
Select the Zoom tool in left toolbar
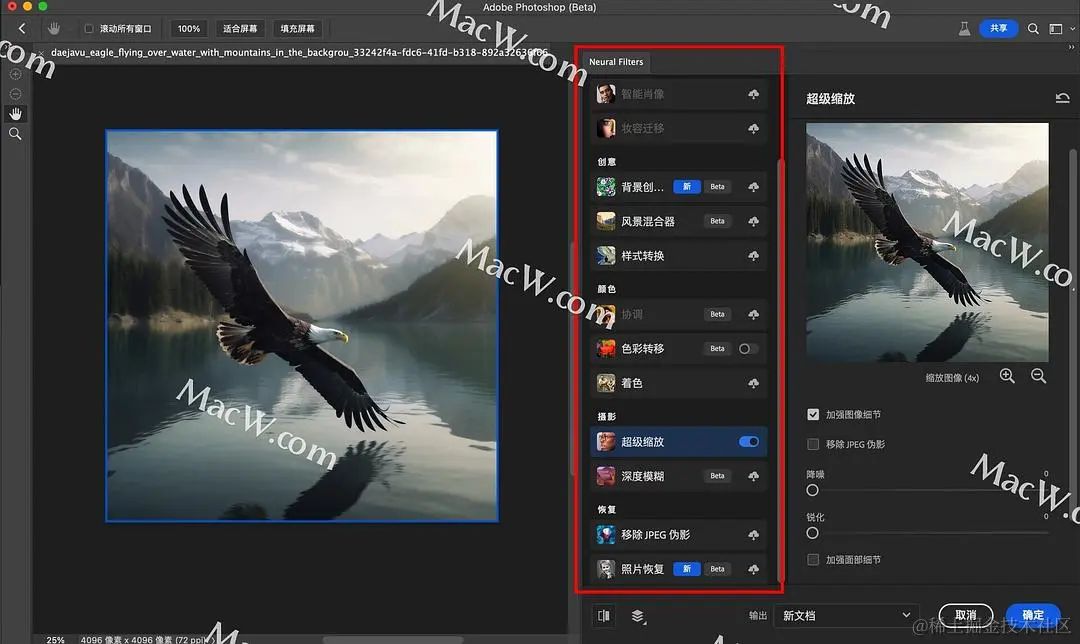[x=15, y=134]
